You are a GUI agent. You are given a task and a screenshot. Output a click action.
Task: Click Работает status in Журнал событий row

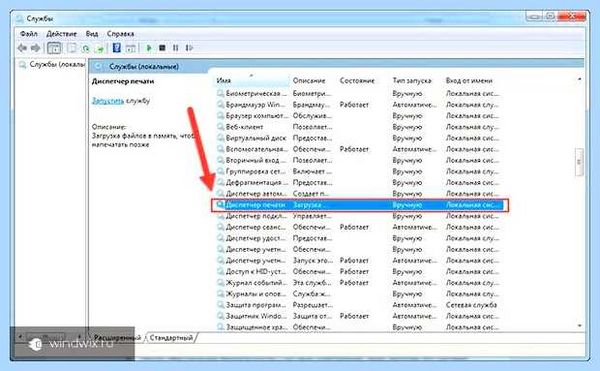click(354, 283)
